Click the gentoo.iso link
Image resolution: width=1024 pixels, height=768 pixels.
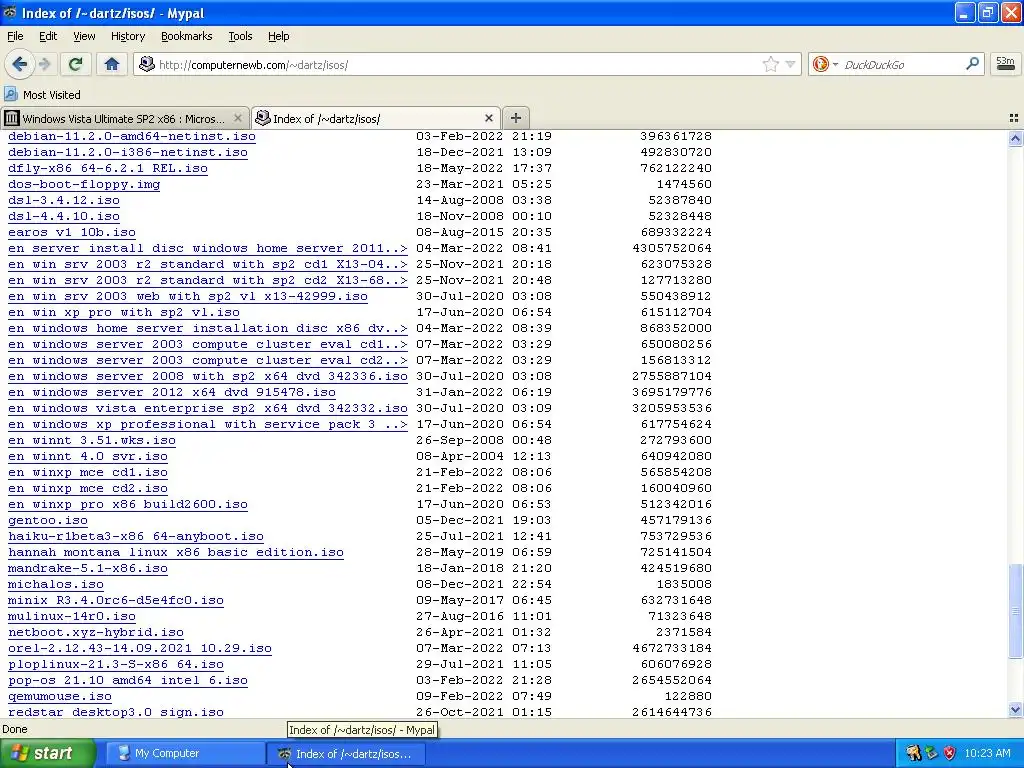coord(48,520)
